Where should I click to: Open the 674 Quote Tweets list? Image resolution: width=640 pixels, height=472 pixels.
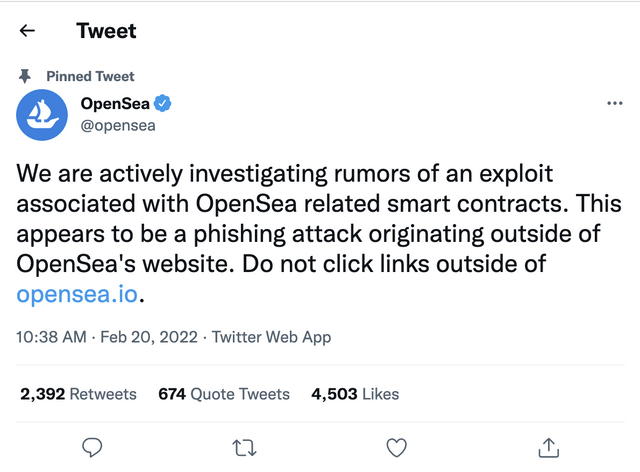click(224, 394)
